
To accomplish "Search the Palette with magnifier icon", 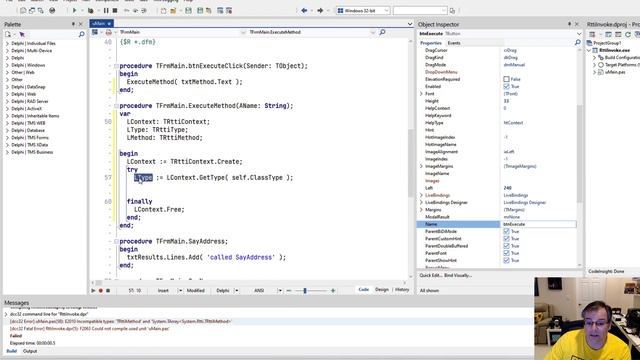I will point(81,35).
